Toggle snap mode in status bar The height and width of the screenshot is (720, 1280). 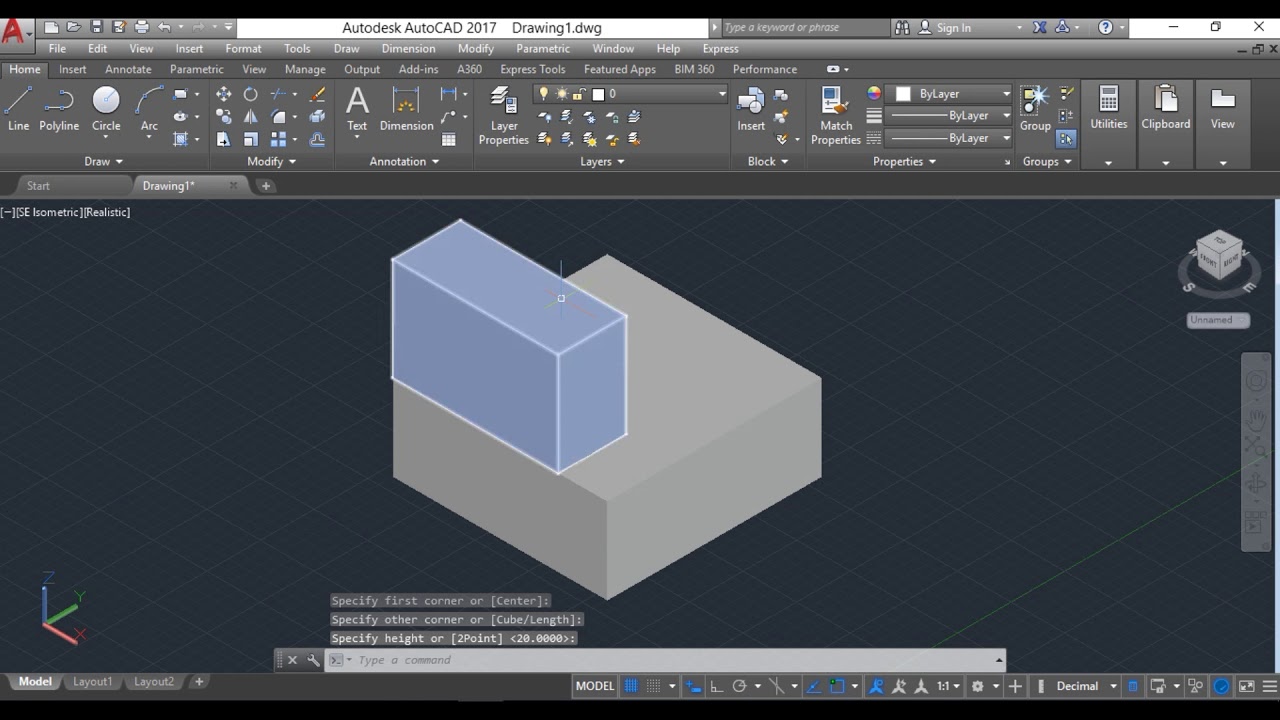[654, 686]
